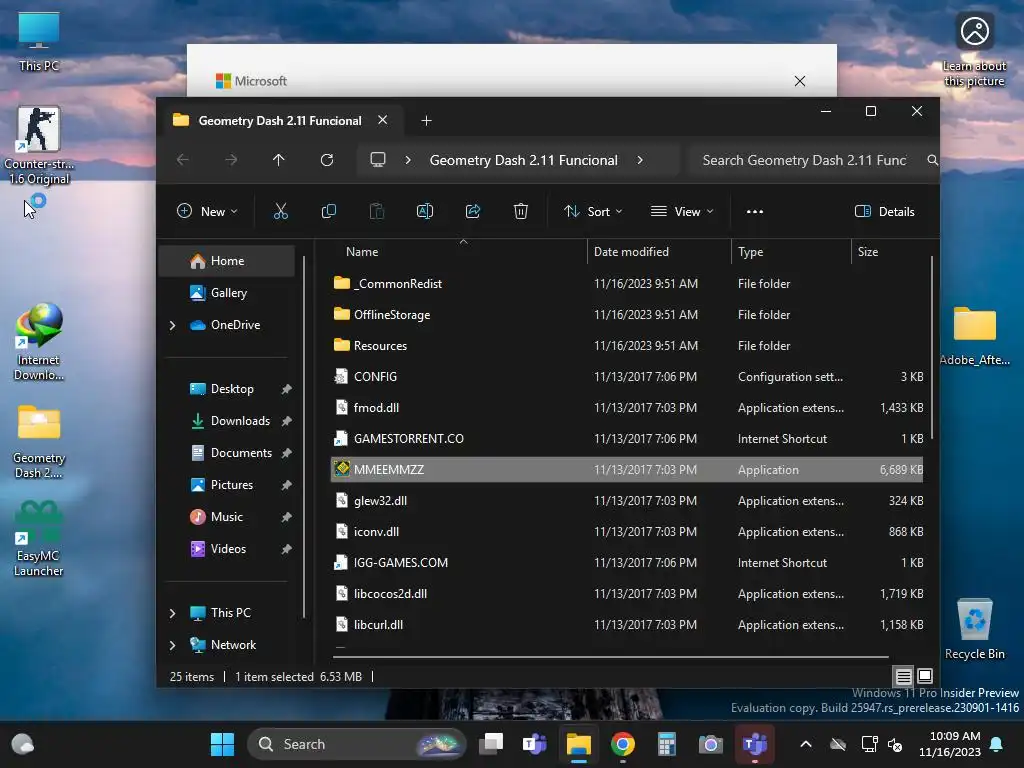This screenshot has width=1024, height=768.
Task: Switch to large thumbnails view icon in status bar
Action: click(925, 677)
